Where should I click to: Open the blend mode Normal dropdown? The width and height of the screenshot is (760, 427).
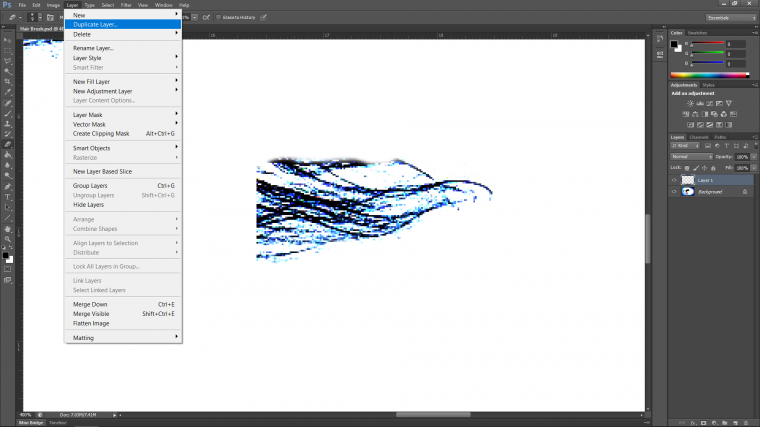point(691,157)
